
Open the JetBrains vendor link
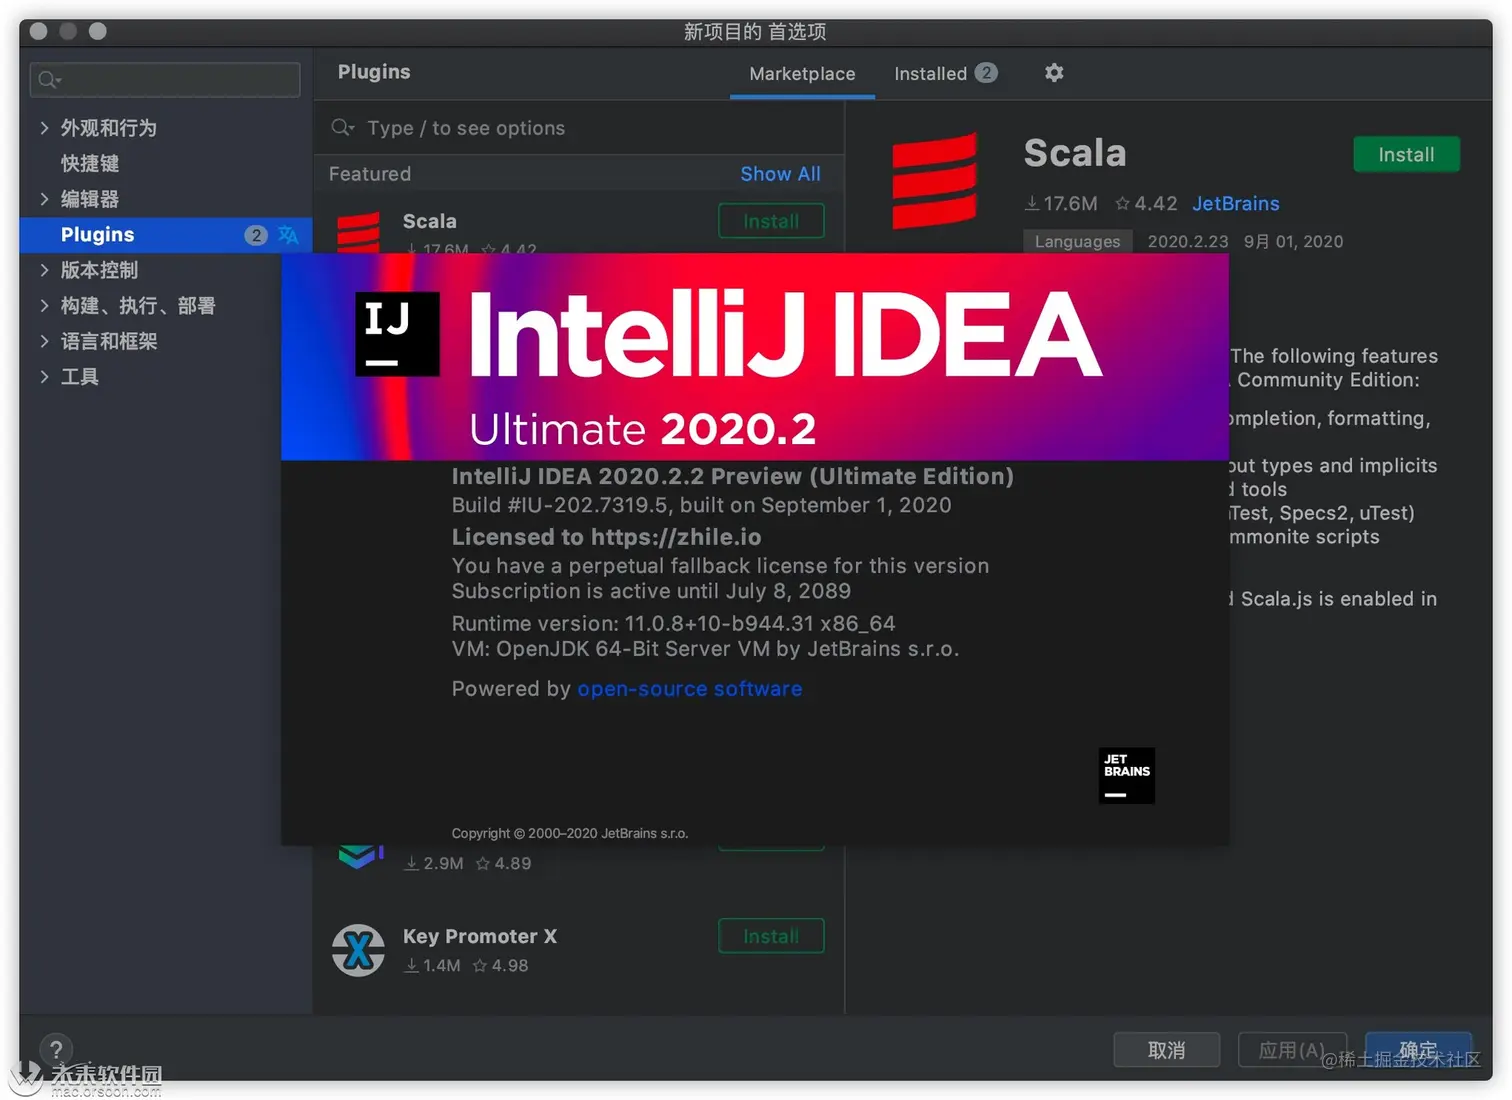coord(1236,204)
